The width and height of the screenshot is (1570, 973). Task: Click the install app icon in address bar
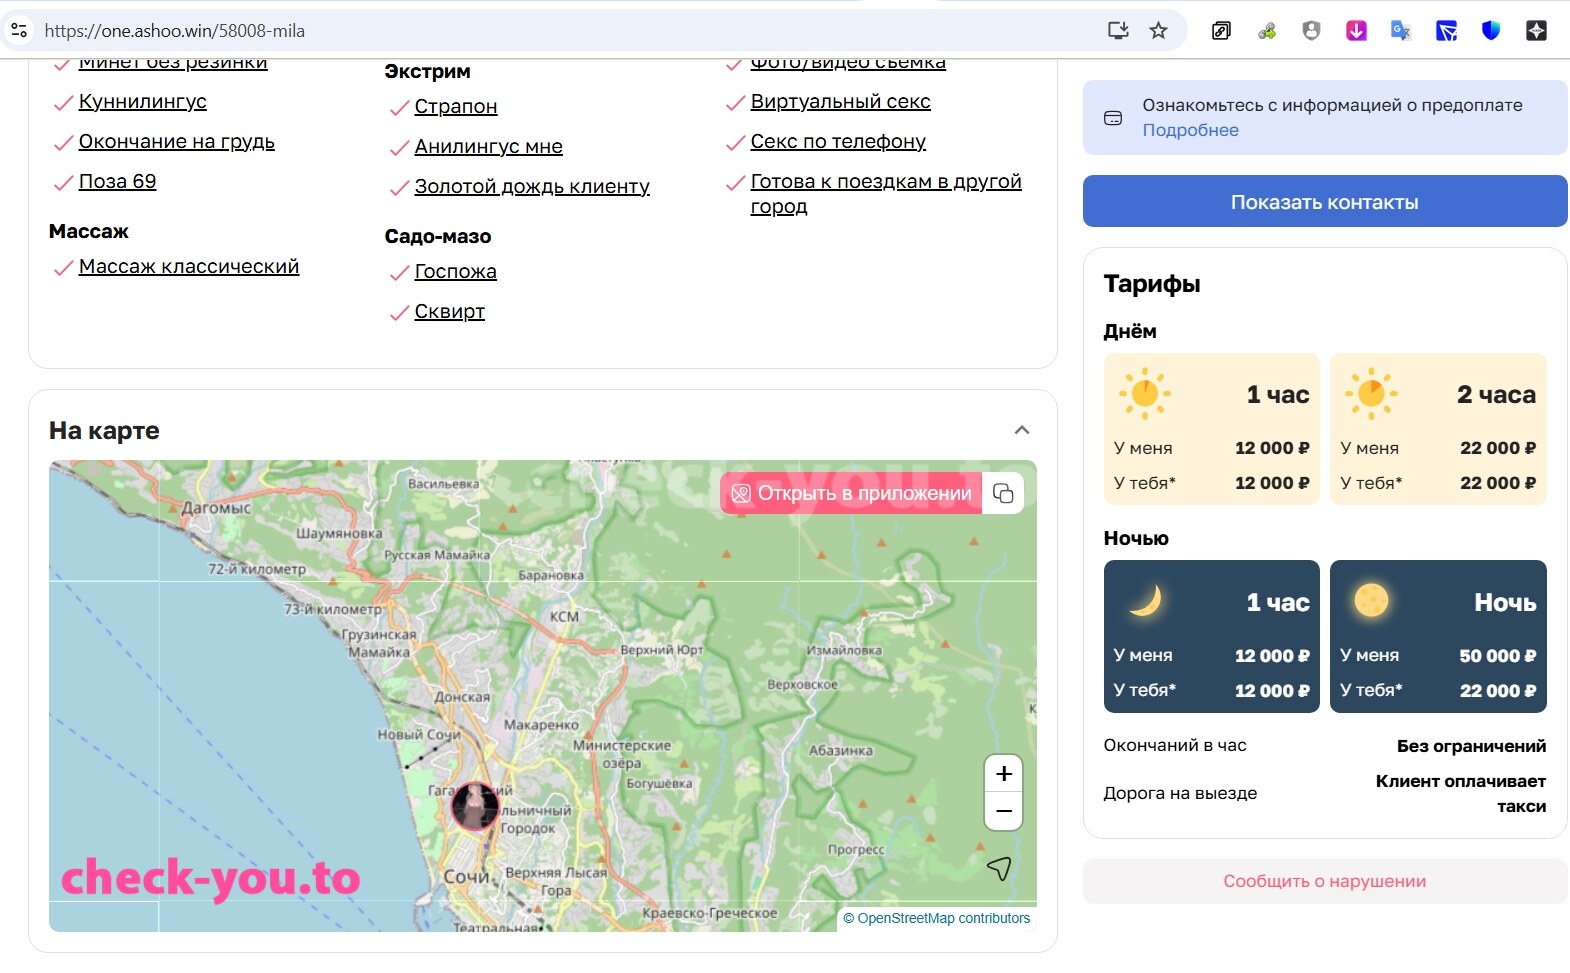tap(1118, 30)
